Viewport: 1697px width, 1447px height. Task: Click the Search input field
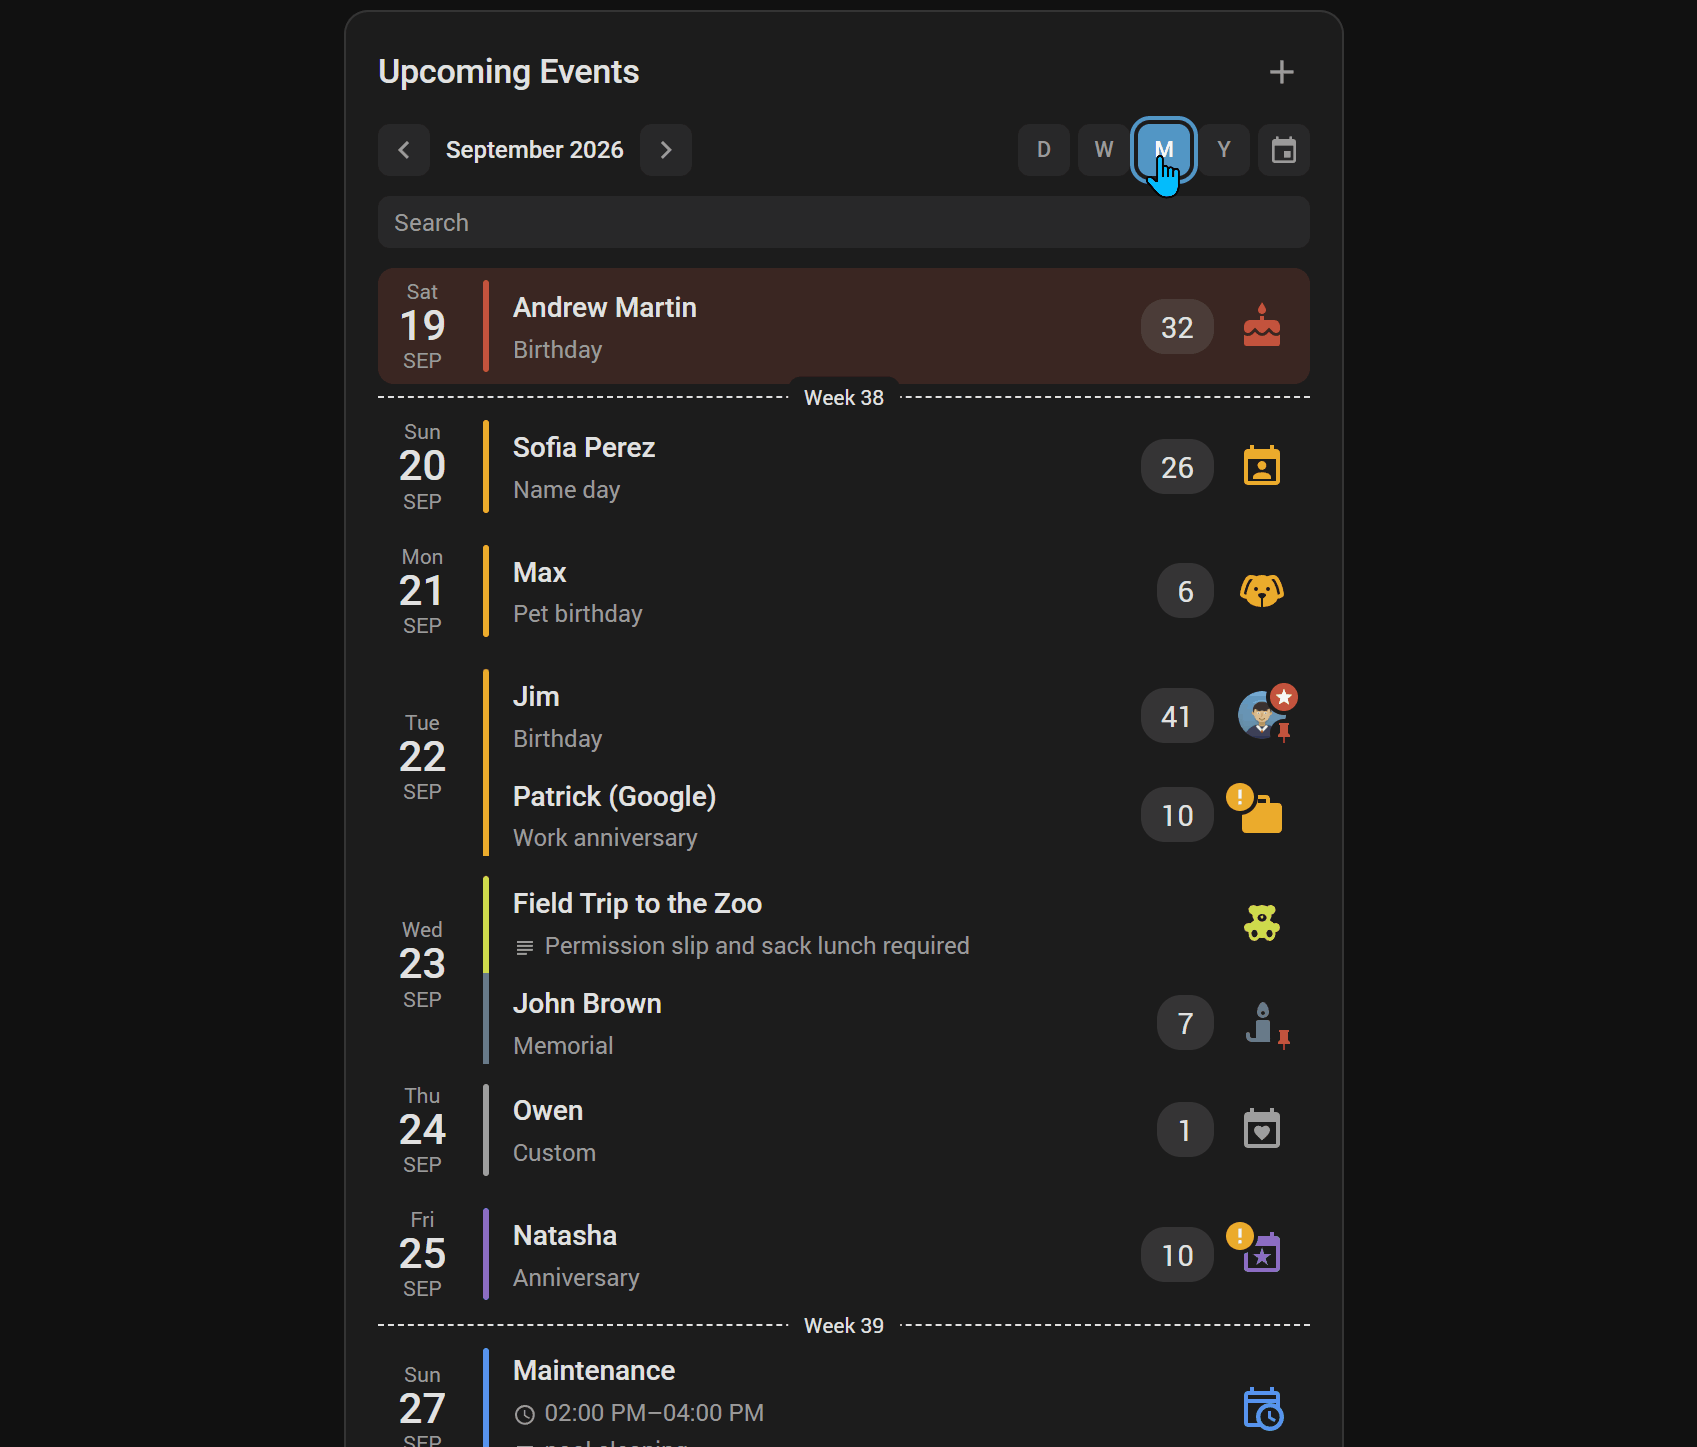coord(844,222)
